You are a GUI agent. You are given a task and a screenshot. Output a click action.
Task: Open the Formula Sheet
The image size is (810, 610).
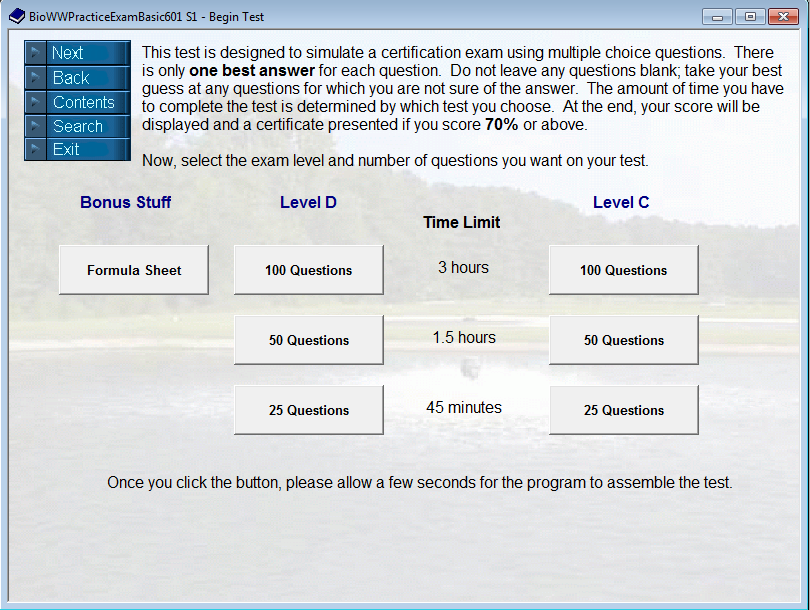point(132,268)
